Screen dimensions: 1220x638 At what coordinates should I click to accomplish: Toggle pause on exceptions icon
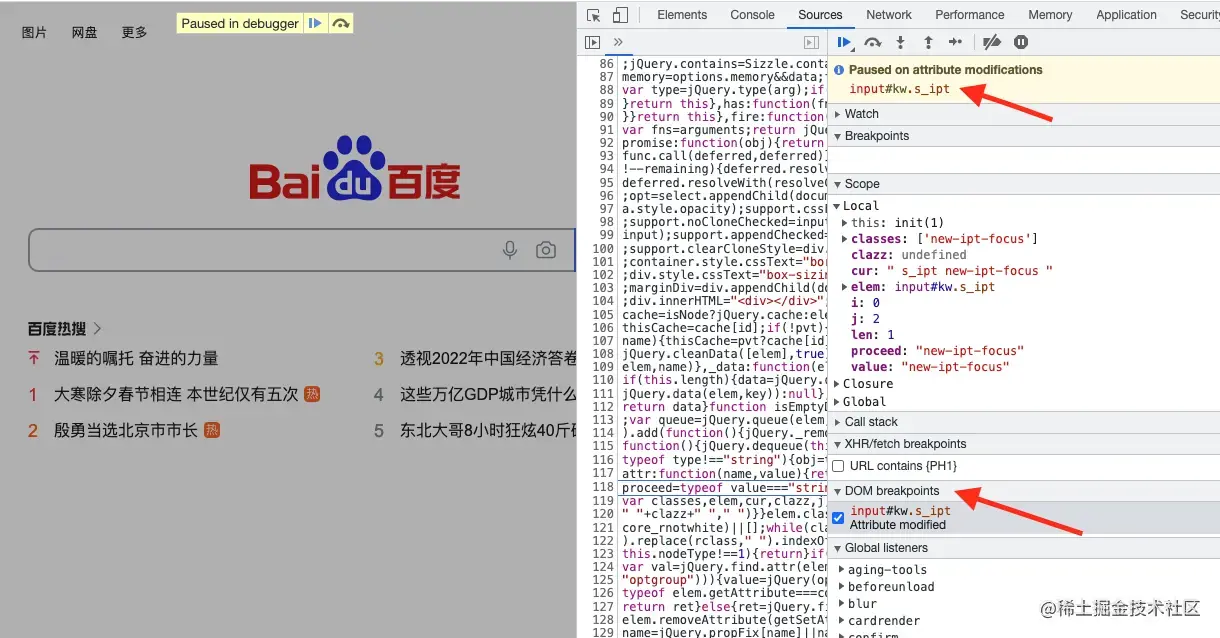pyautogui.click(x=1021, y=42)
